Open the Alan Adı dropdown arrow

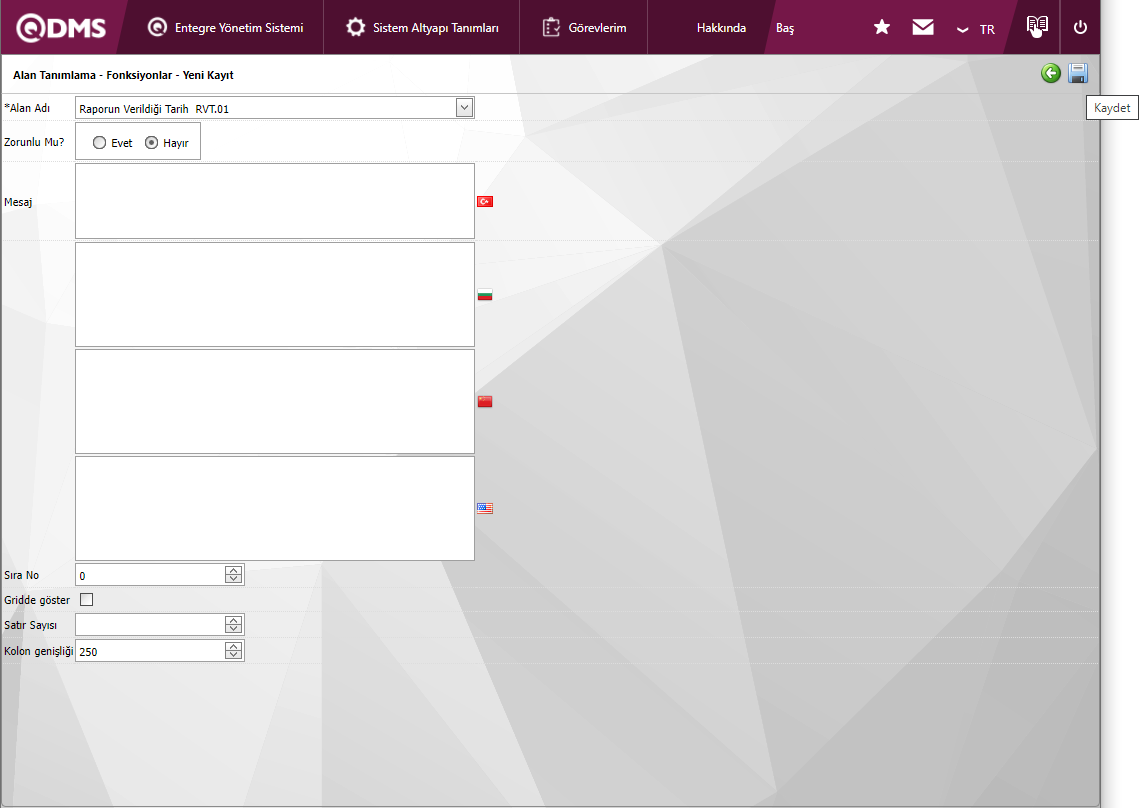(x=464, y=108)
